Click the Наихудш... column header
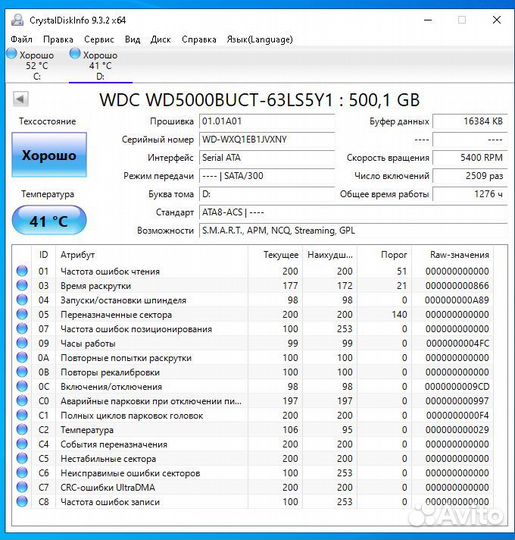Image resolution: width=515 pixels, height=540 pixels. point(330,255)
